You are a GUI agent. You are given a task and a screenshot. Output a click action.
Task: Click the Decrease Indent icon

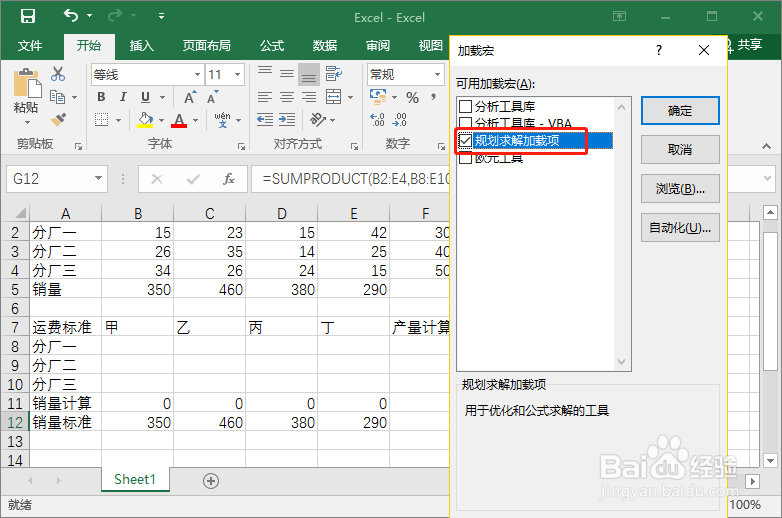tap(265, 120)
